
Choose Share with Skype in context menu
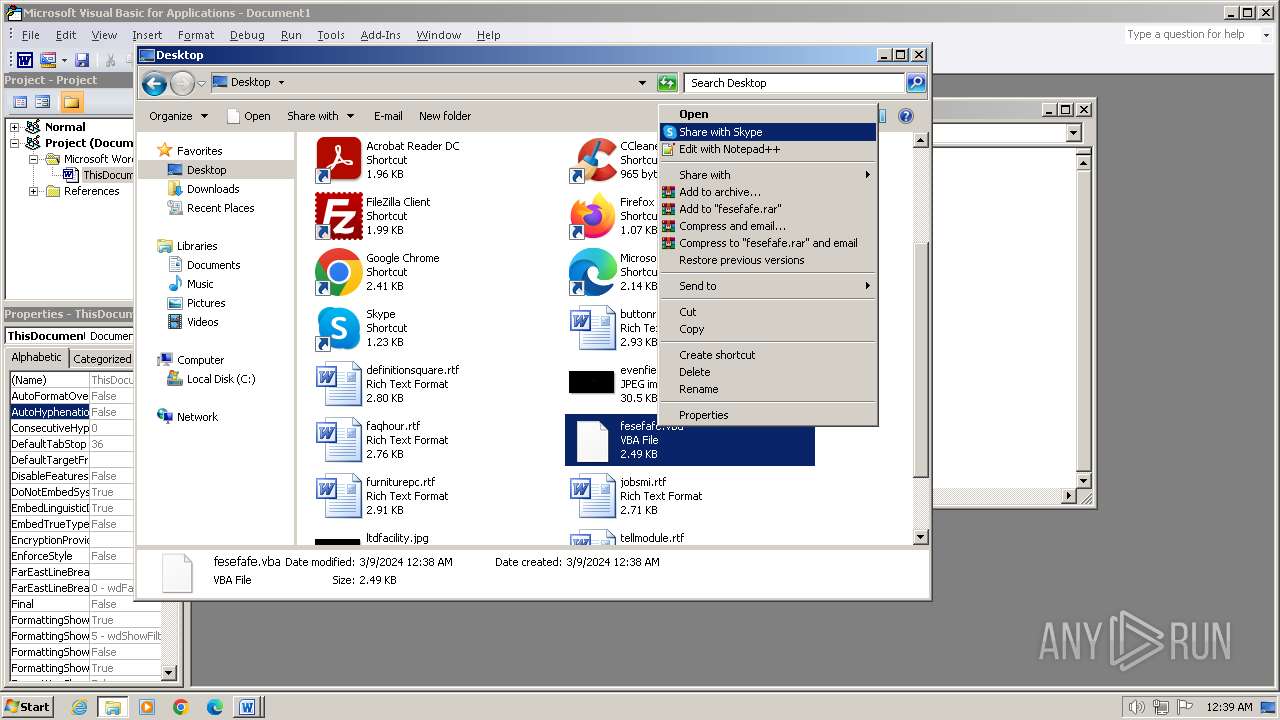768,132
